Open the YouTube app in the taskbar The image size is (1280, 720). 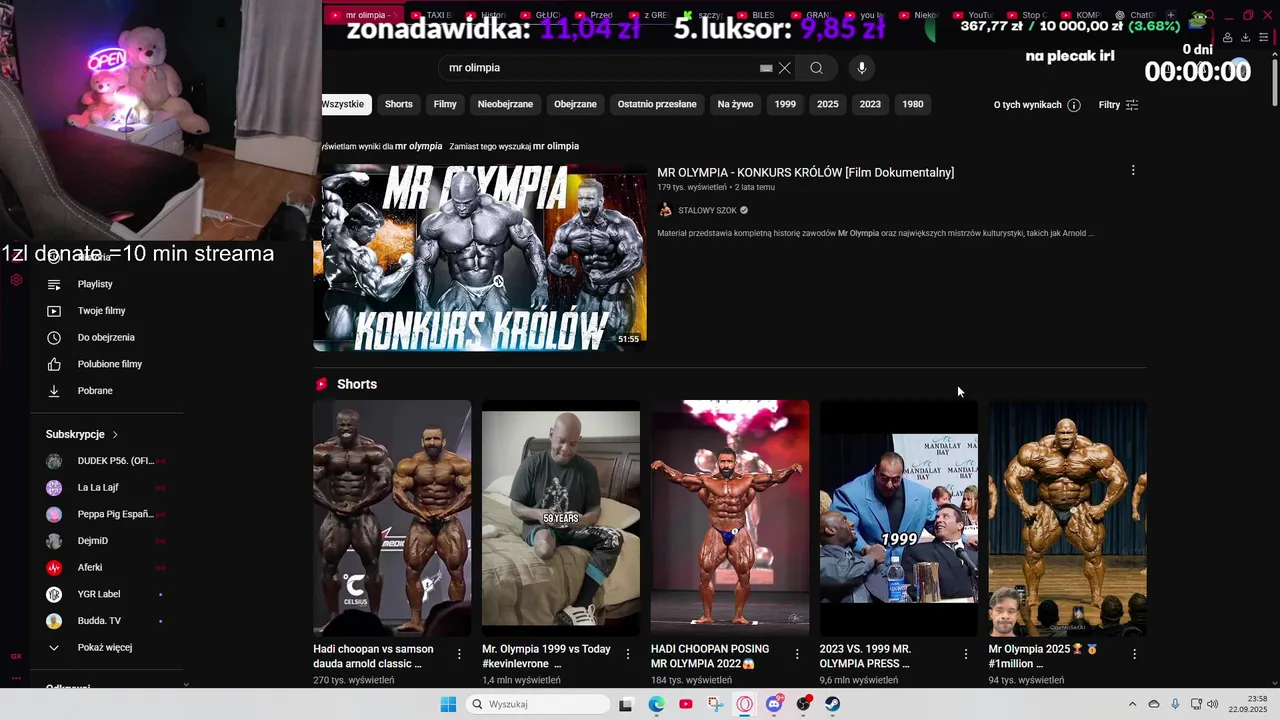[685, 704]
